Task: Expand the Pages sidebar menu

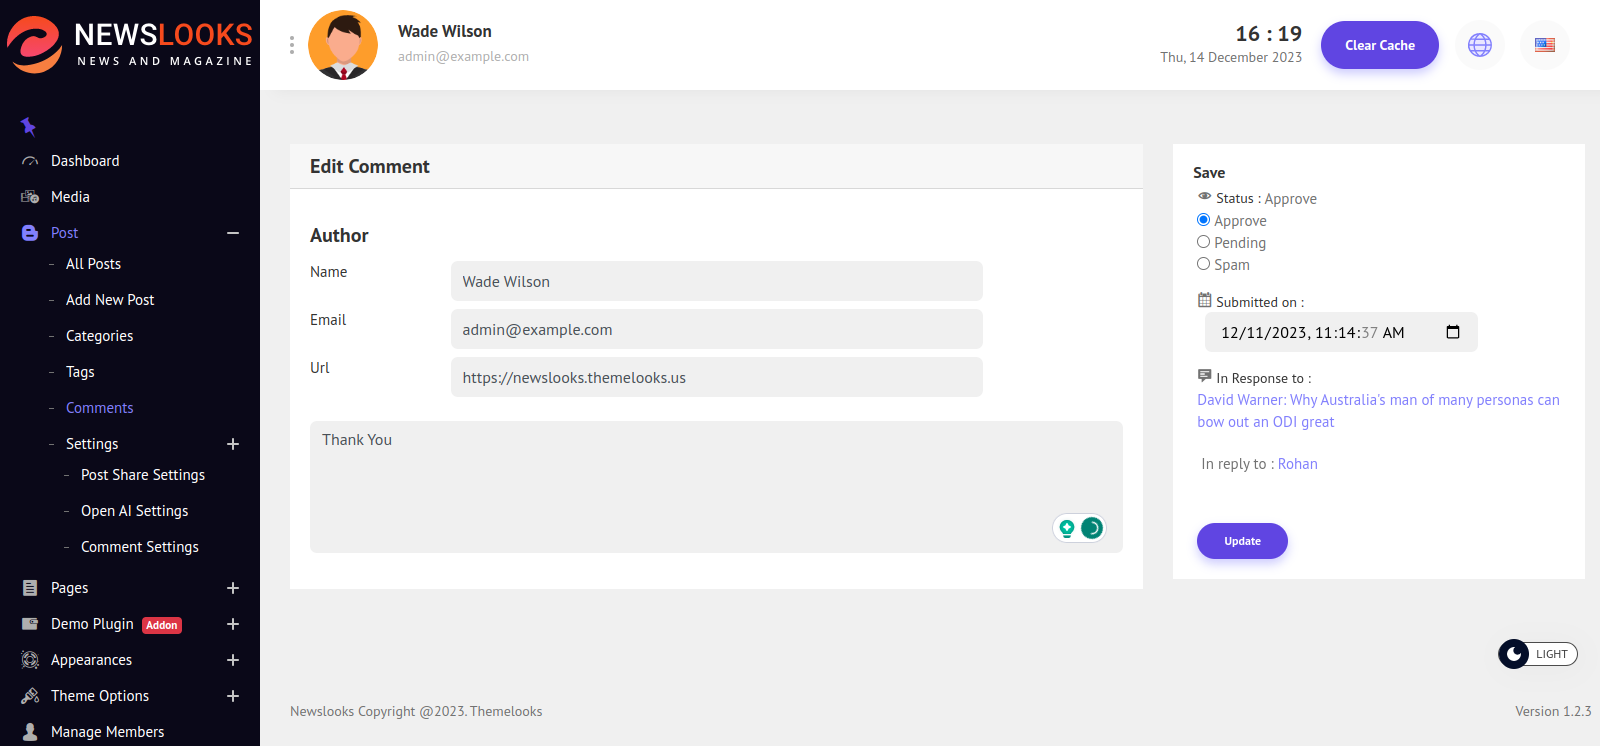Action: pyautogui.click(x=233, y=588)
